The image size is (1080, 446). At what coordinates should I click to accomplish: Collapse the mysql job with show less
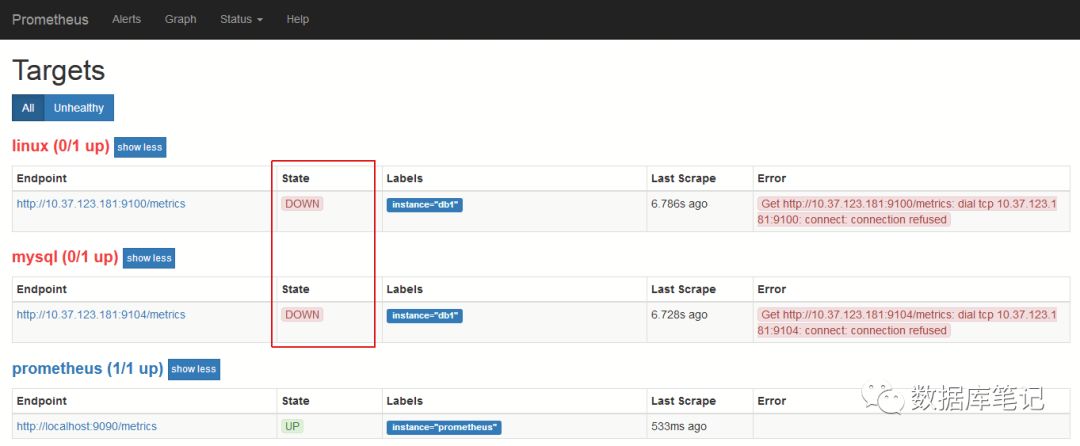click(x=149, y=258)
